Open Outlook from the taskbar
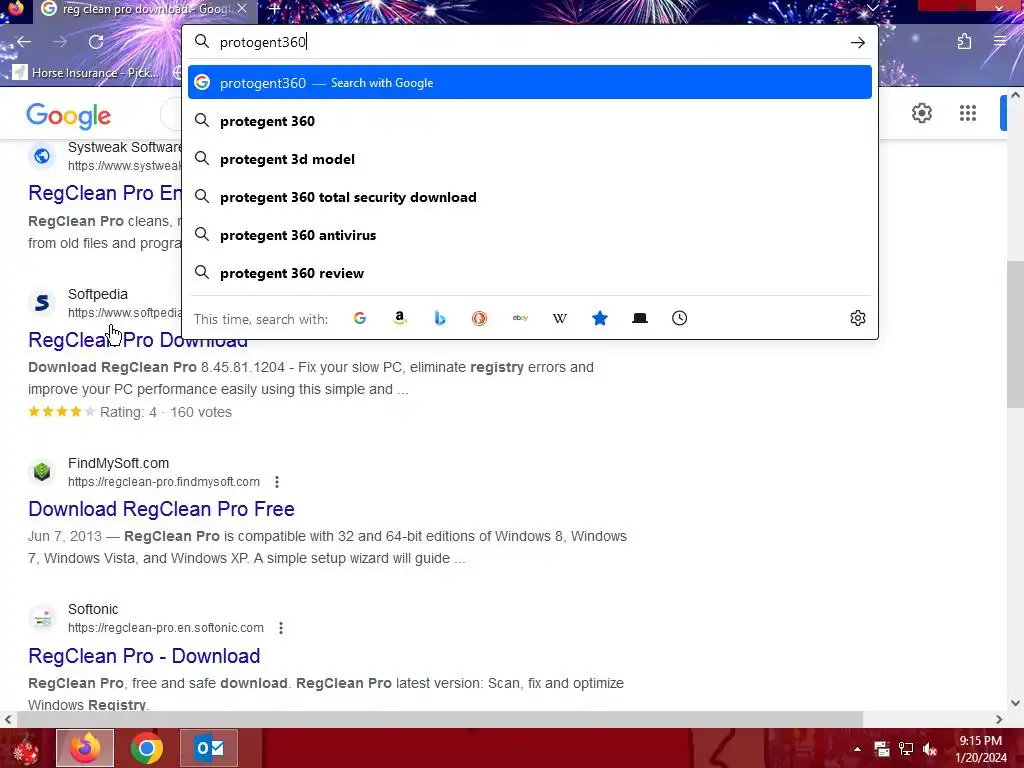 (209, 748)
